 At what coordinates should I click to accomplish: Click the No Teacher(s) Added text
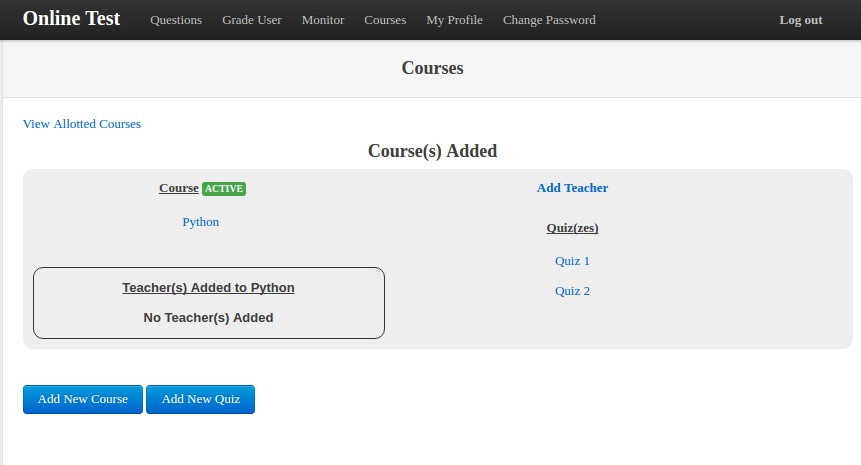(208, 318)
